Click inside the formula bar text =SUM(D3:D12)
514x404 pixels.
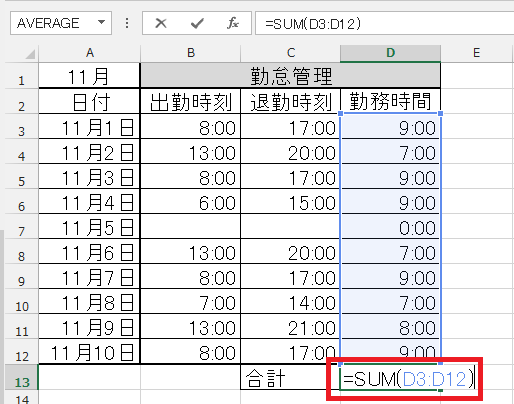(313, 24)
